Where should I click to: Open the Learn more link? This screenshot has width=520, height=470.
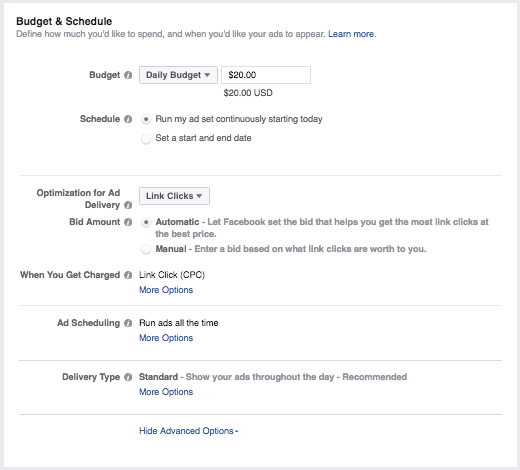tap(351, 34)
